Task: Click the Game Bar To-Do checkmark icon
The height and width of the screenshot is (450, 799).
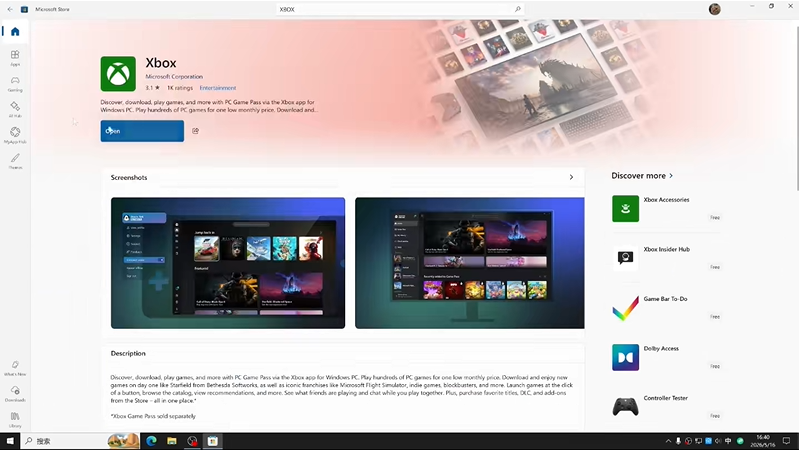Action: click(625, 307)
